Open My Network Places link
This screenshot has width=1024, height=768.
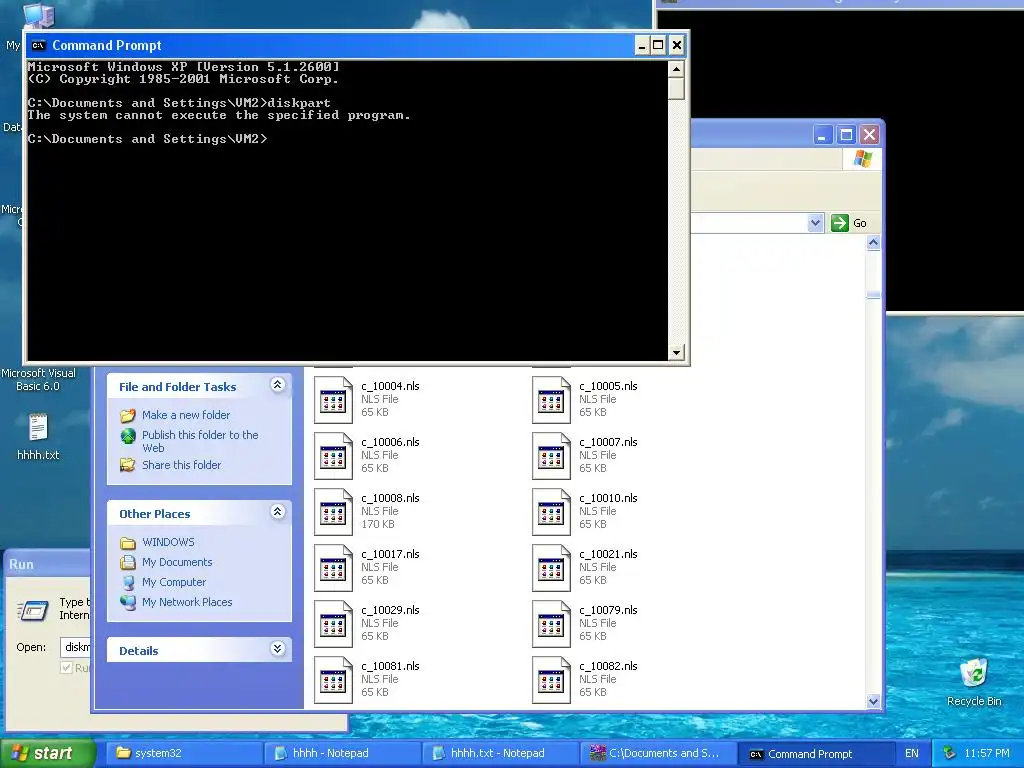(187, 602)
